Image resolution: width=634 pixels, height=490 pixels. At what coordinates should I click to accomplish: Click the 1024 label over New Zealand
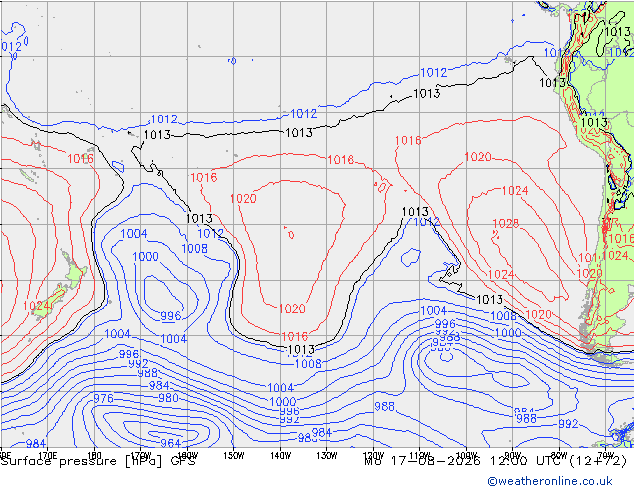click(x=37, y=306)
